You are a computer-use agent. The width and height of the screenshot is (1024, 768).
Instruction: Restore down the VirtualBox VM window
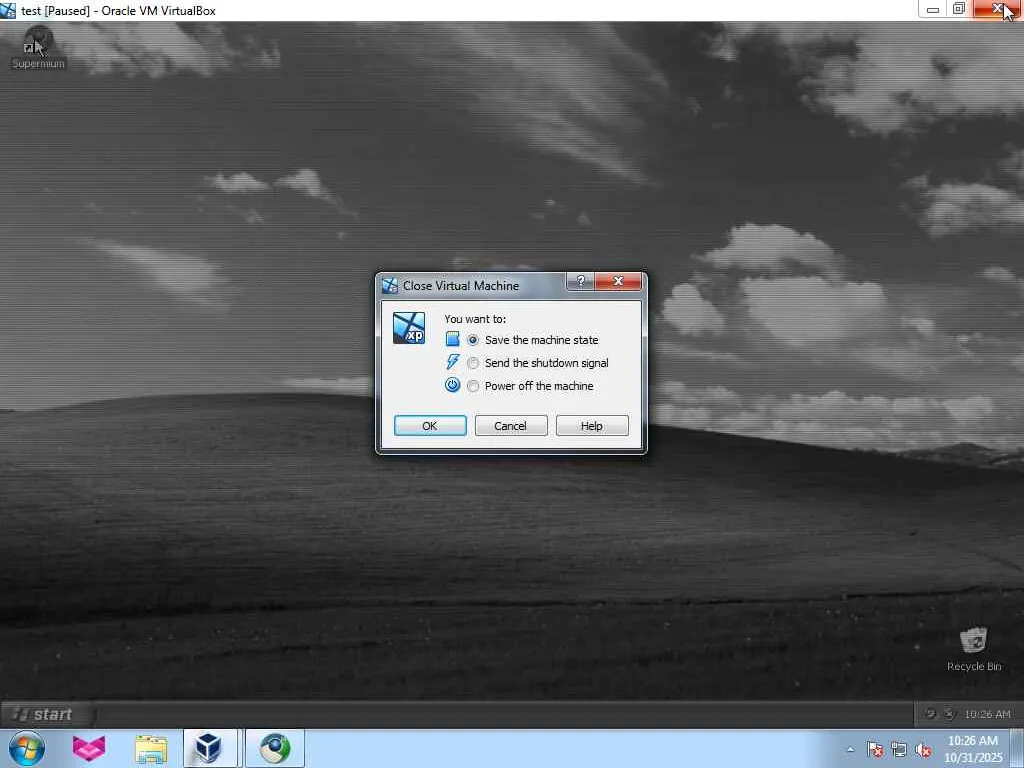[x=959, y=8]
